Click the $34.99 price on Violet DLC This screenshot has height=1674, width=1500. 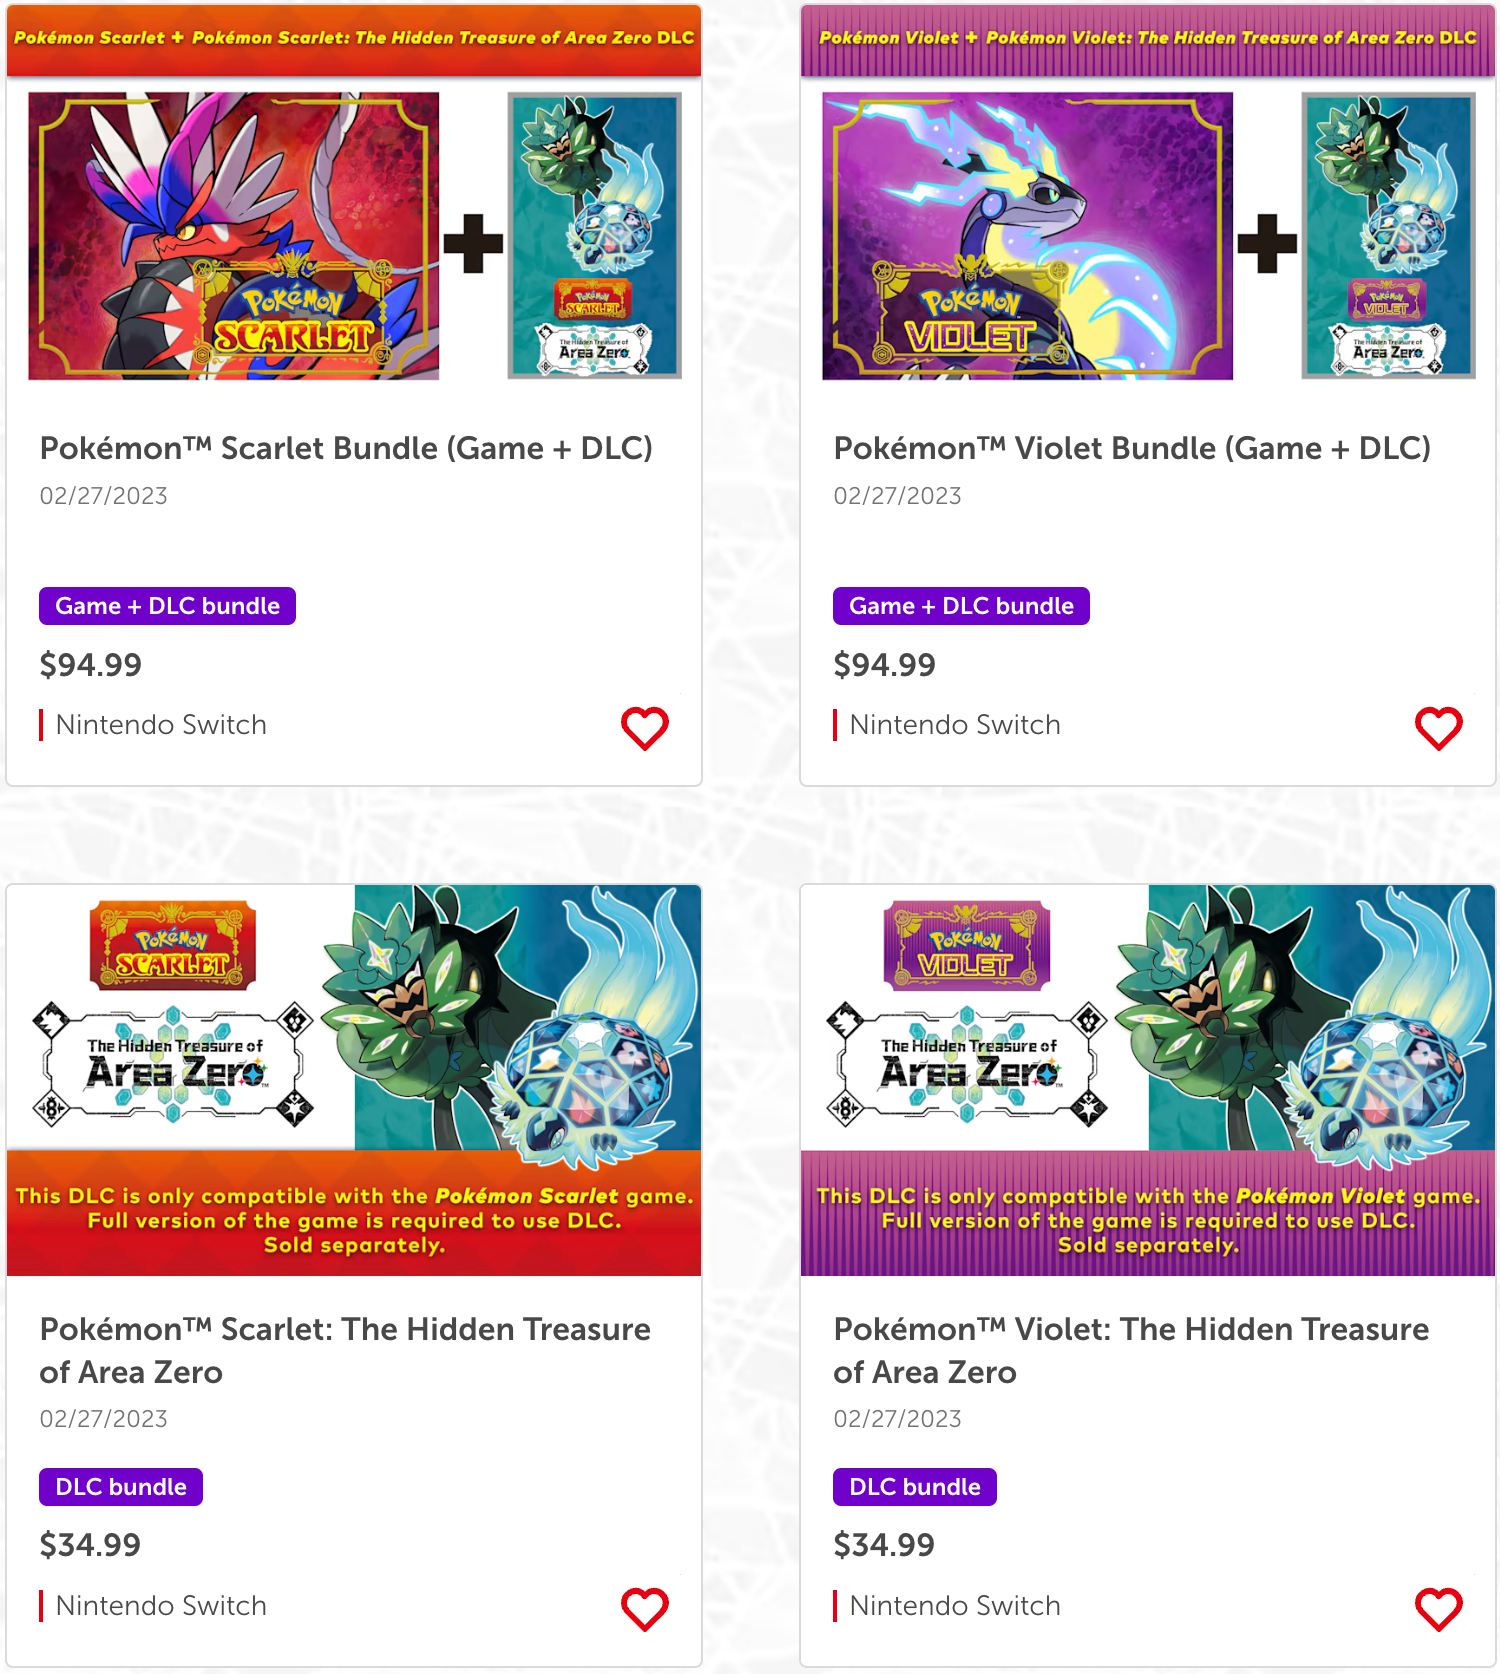click(x=884, y=1545)
